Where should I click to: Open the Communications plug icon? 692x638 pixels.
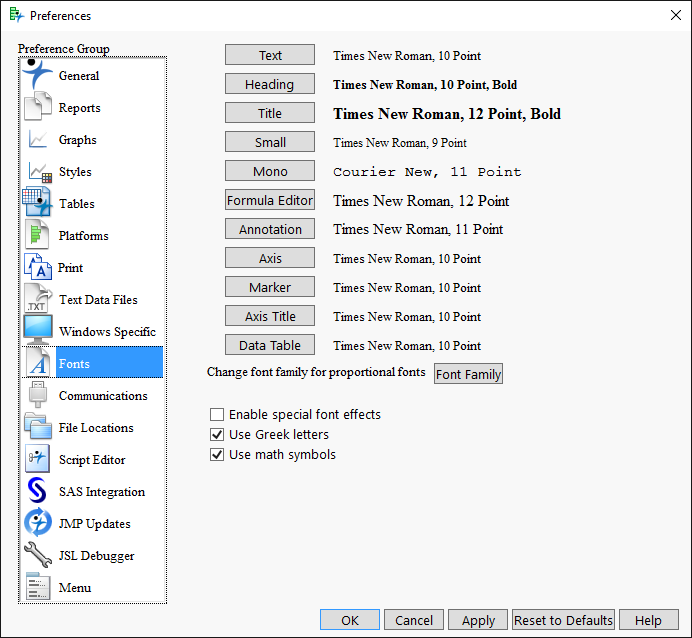[x=38, y=394]
